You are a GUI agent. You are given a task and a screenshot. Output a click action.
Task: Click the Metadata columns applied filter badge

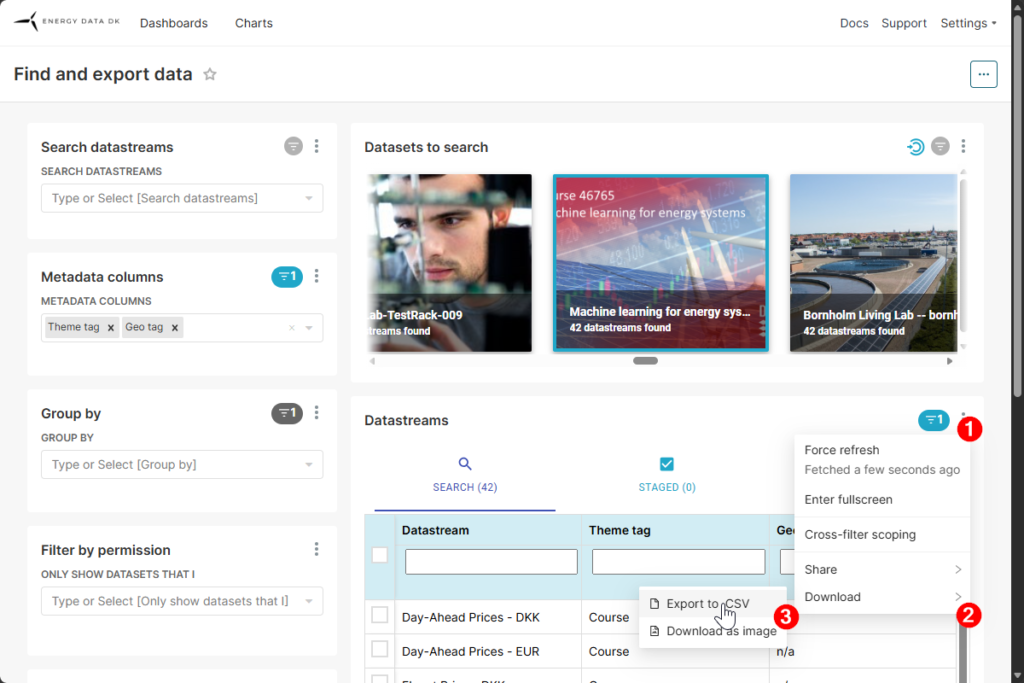coord(287,277)
